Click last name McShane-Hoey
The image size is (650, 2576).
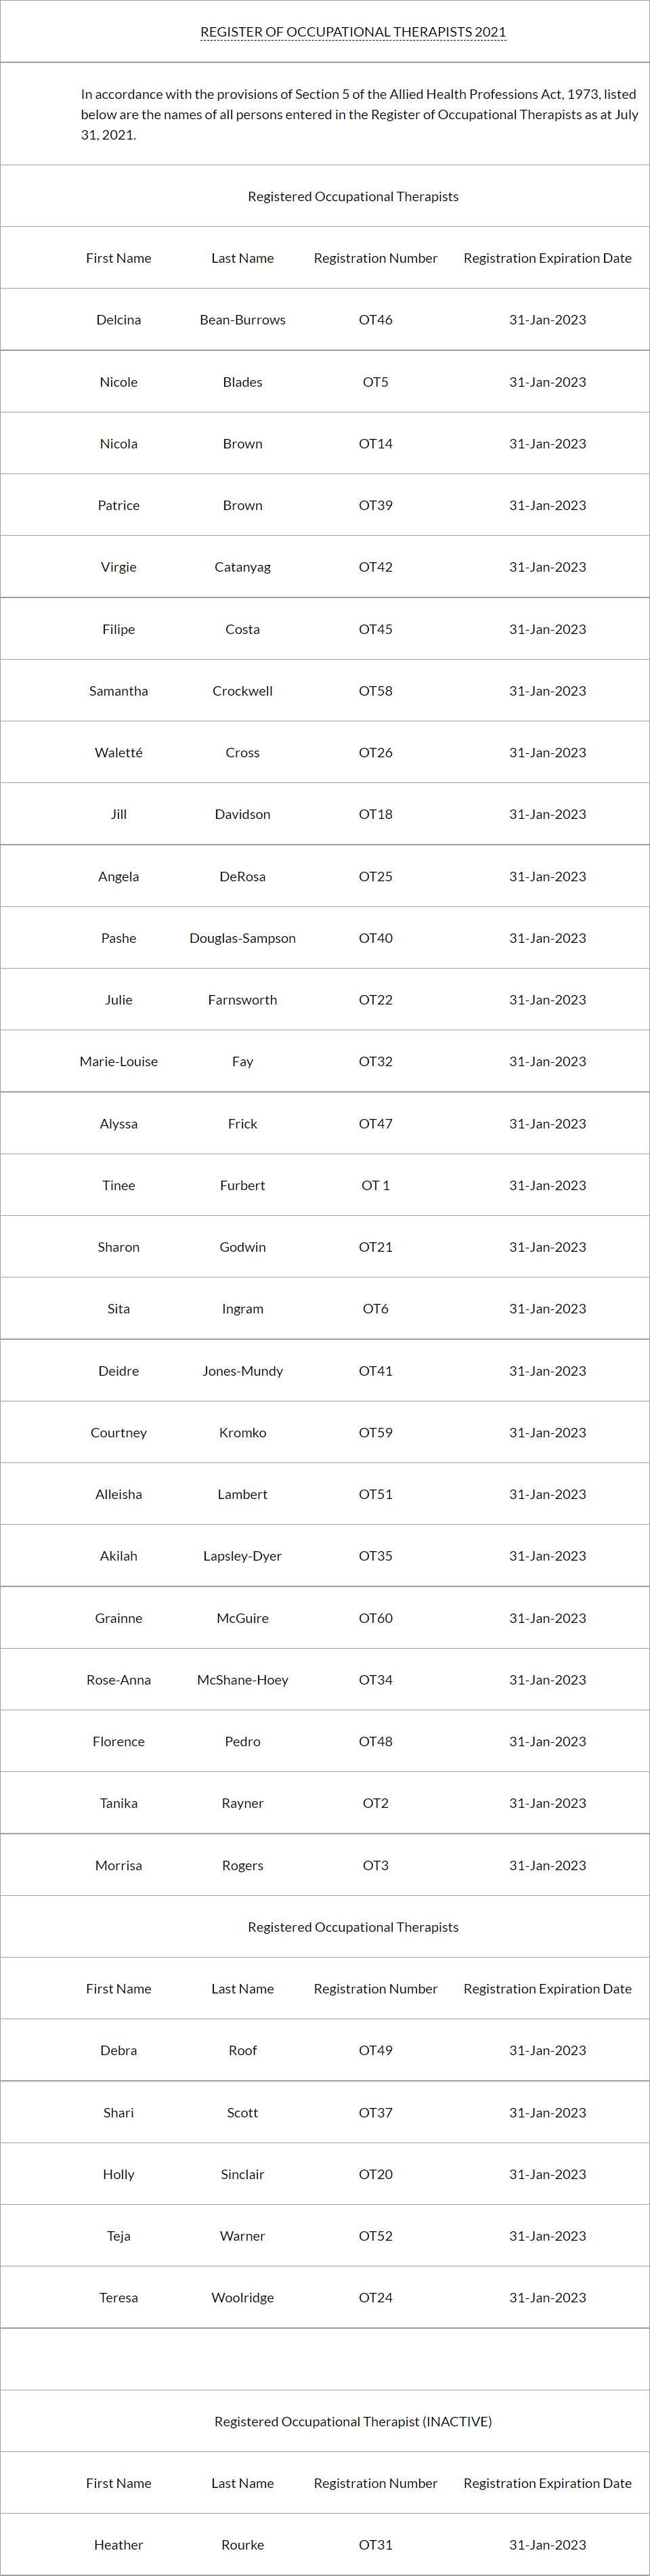242,1680
